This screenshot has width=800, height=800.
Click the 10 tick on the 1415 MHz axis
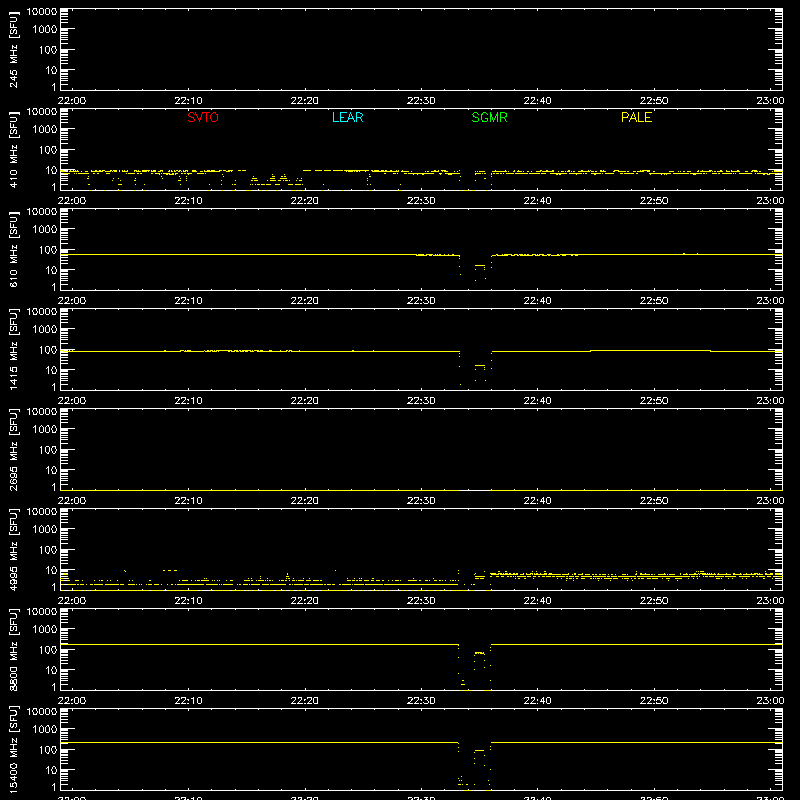pyautogui.click(x=51, y=370)
